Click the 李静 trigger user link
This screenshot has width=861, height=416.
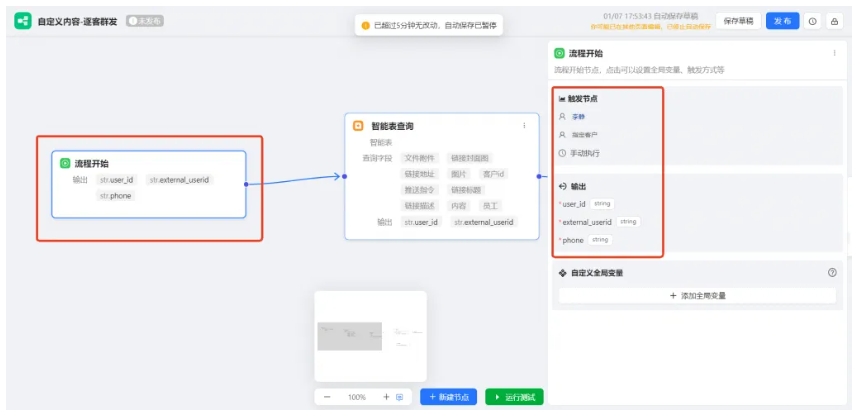578,117
